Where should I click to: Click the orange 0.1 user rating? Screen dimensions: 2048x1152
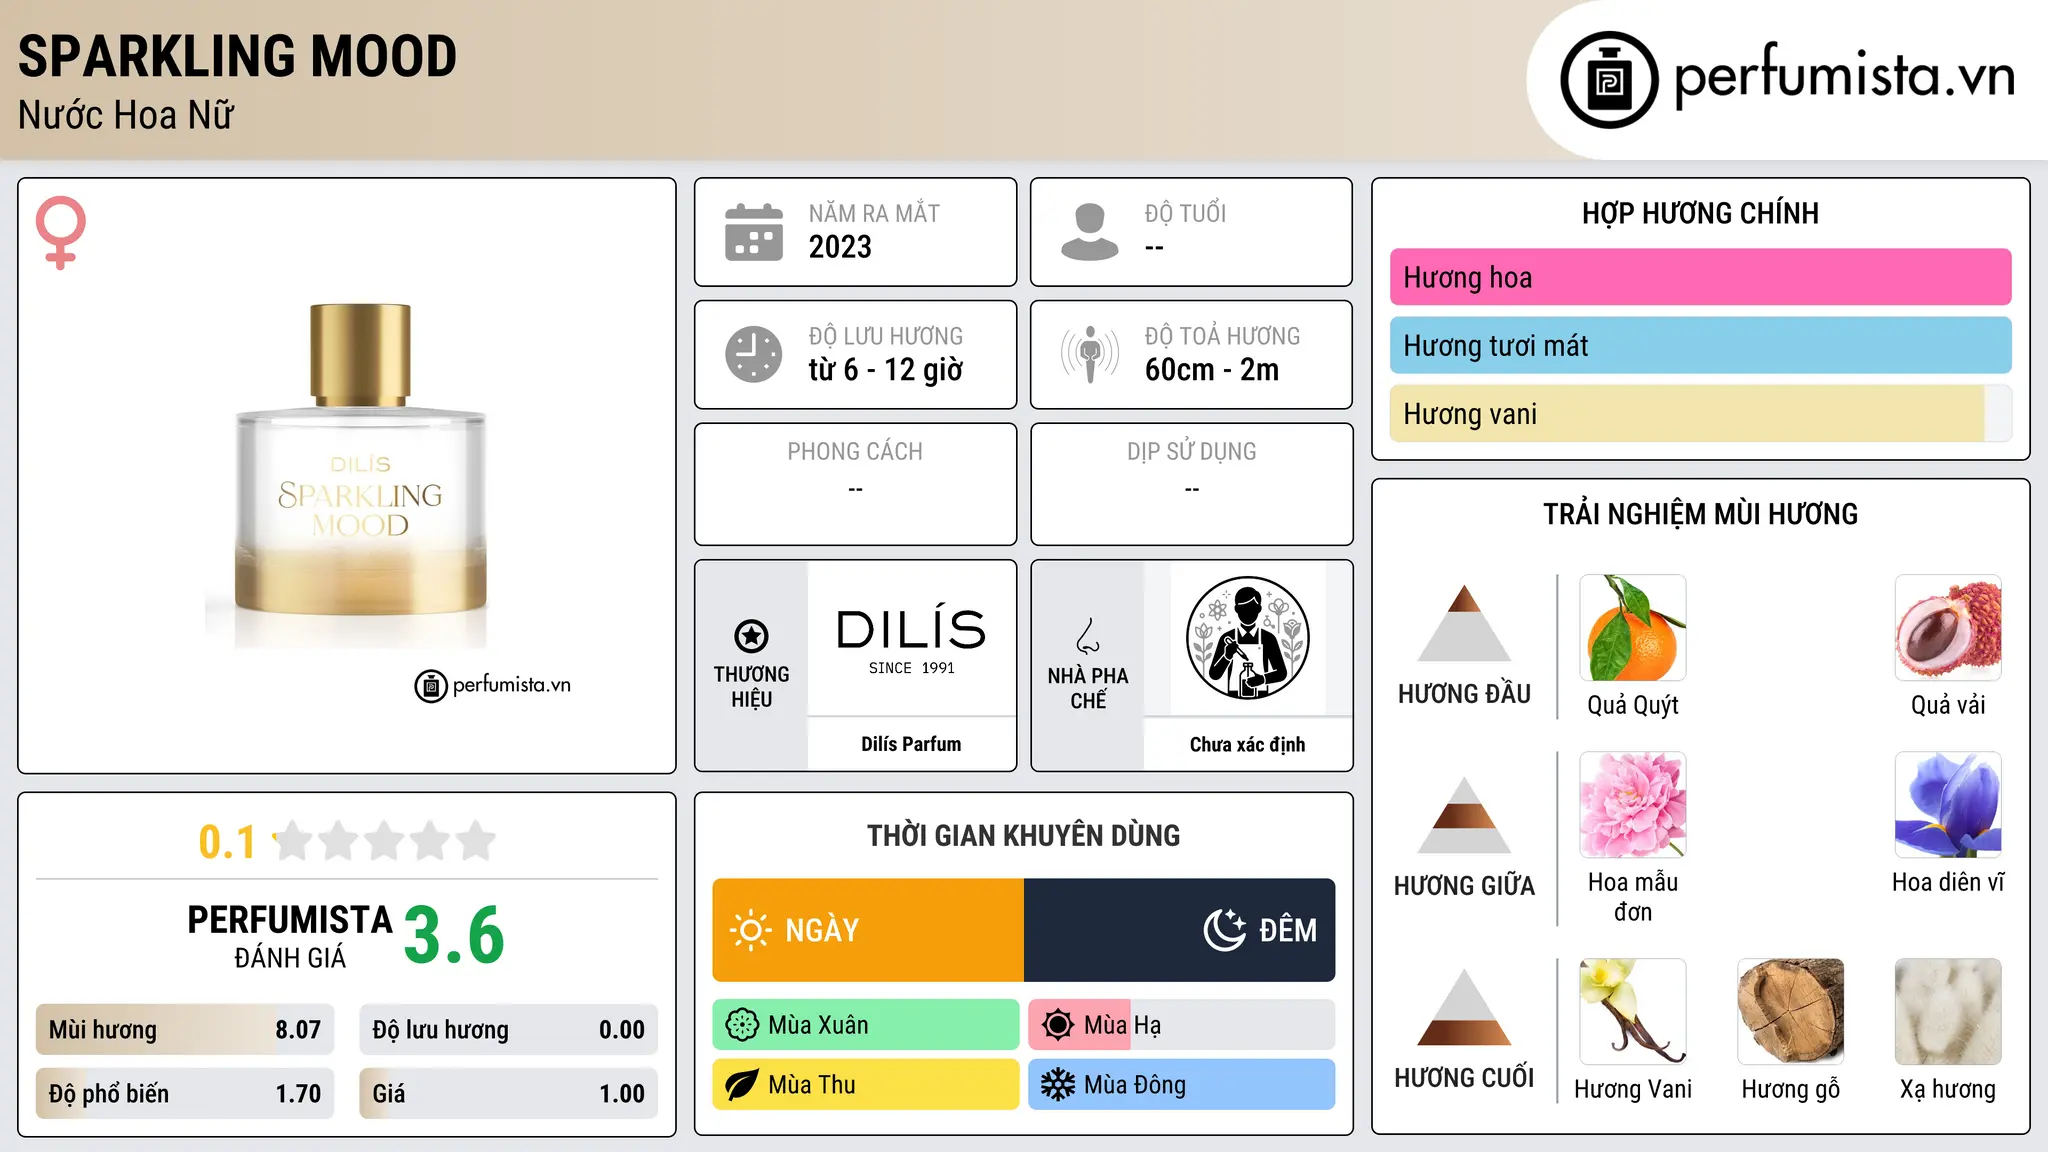[x=227, y=842]
